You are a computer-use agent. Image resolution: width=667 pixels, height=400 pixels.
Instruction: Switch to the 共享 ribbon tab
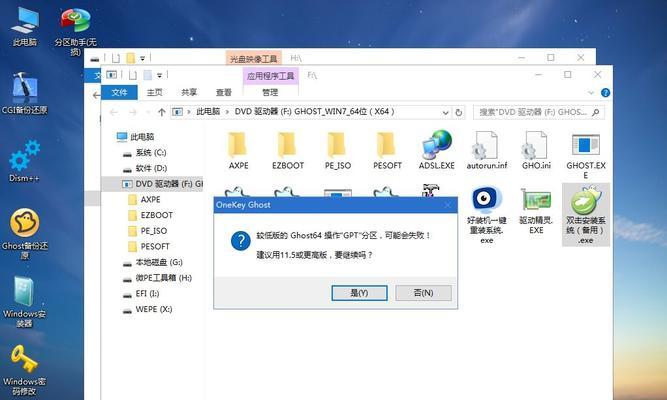(189, 92)
